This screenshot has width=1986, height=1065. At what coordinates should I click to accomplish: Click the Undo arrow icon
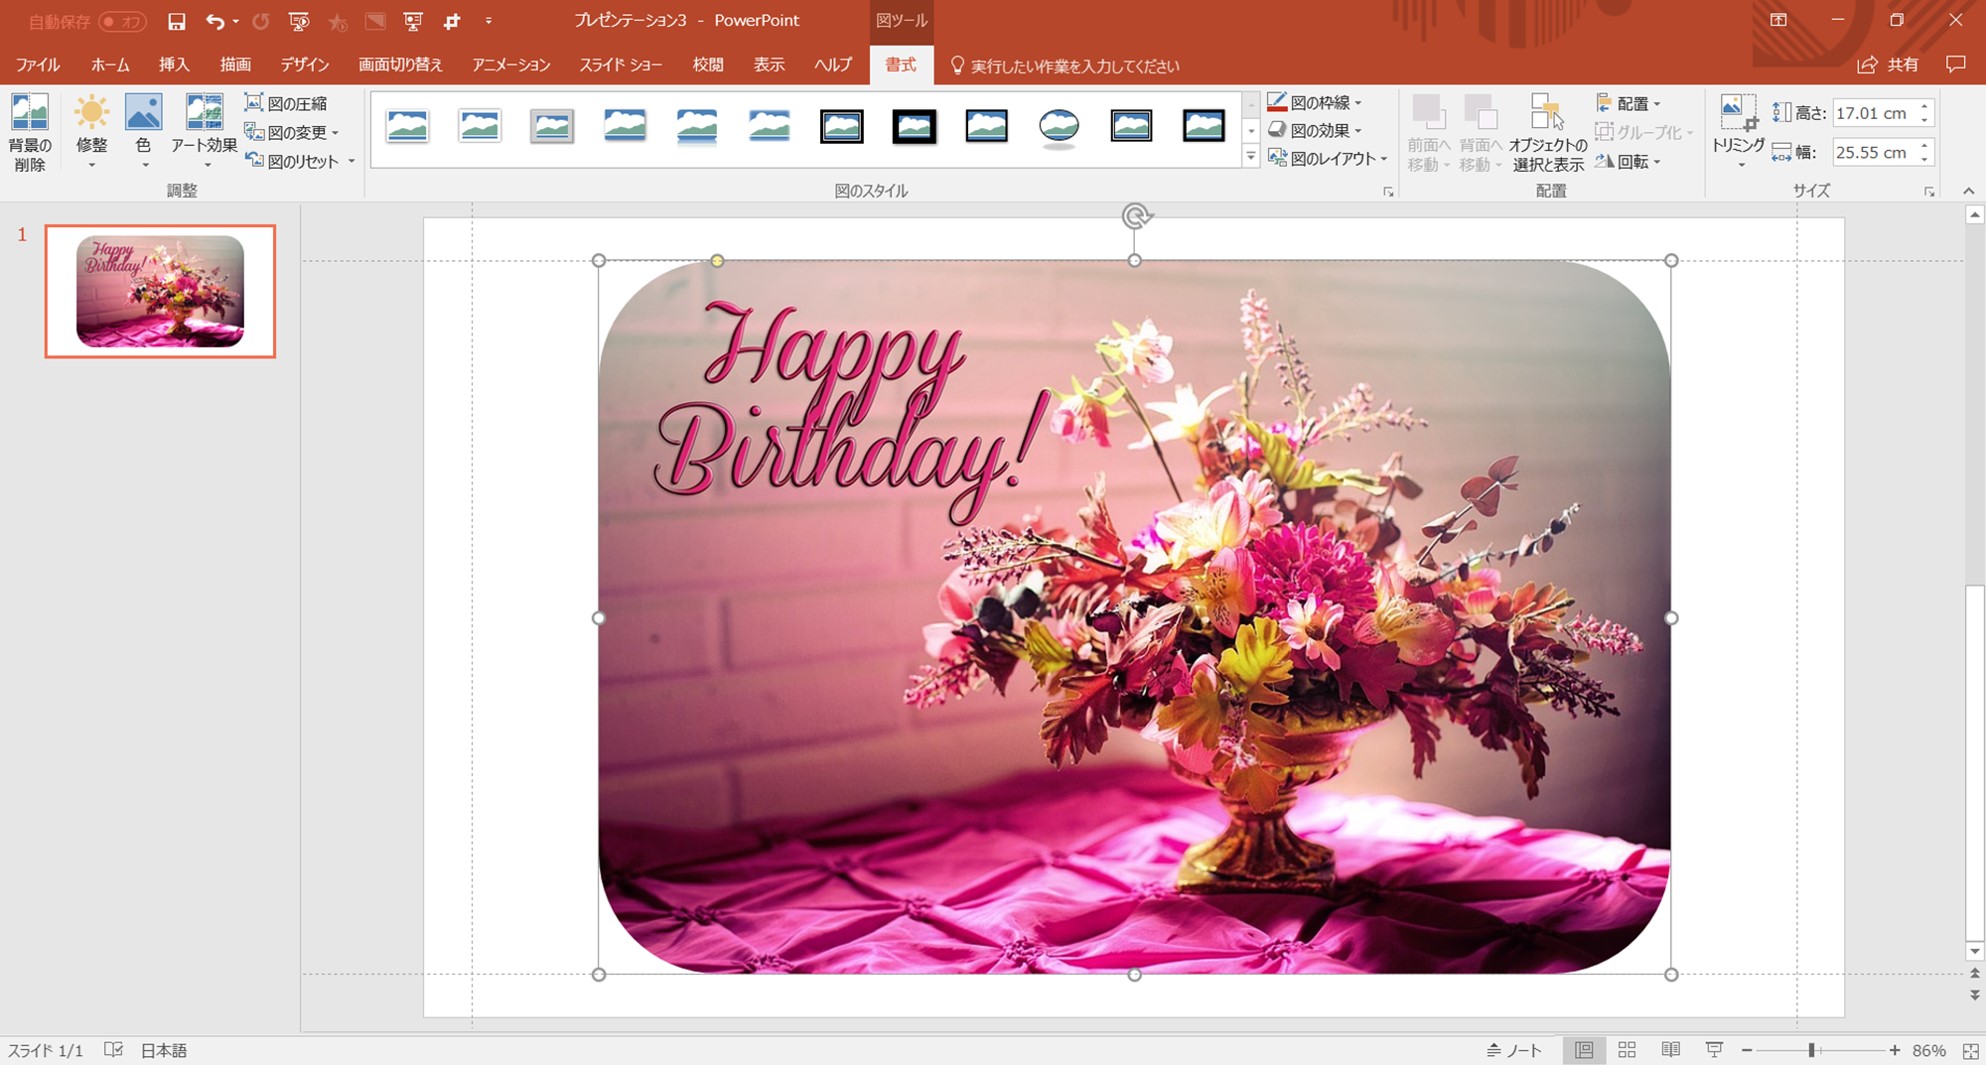coord(214,21)
